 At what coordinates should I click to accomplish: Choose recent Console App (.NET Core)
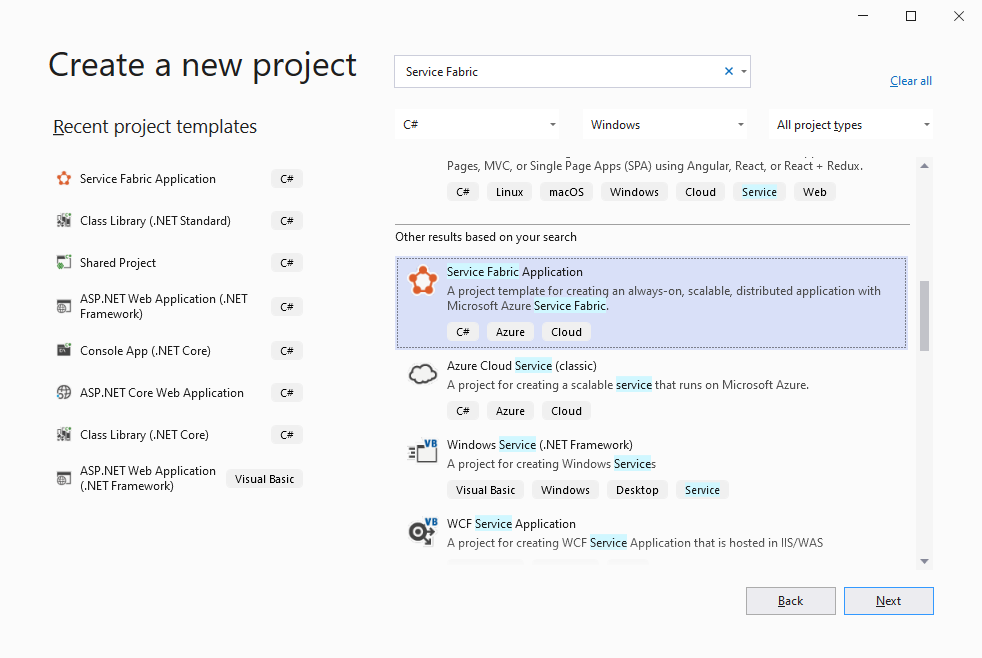pos(178,351)
